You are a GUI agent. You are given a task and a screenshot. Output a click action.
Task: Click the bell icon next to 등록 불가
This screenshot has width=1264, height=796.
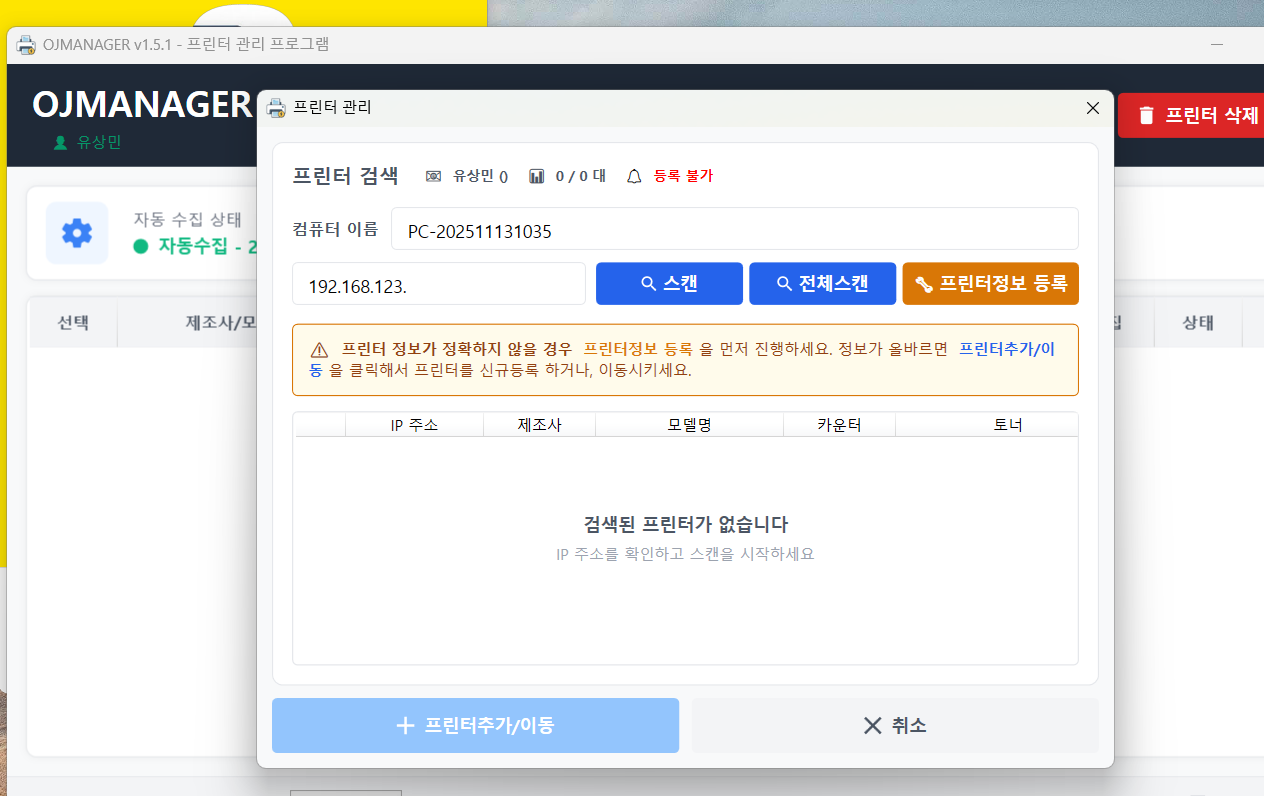(633, 175)
